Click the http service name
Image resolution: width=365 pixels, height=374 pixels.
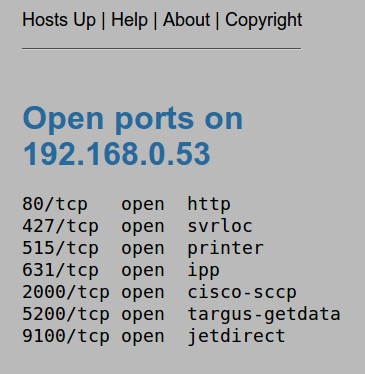209,204
